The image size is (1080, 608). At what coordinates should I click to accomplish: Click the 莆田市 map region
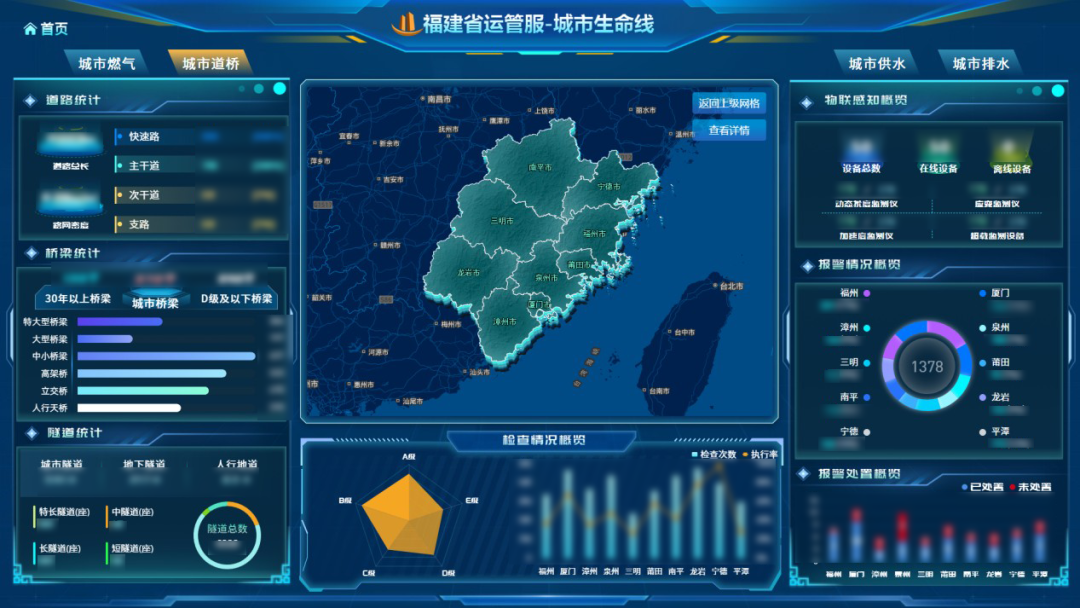click(x=579, y=264)
